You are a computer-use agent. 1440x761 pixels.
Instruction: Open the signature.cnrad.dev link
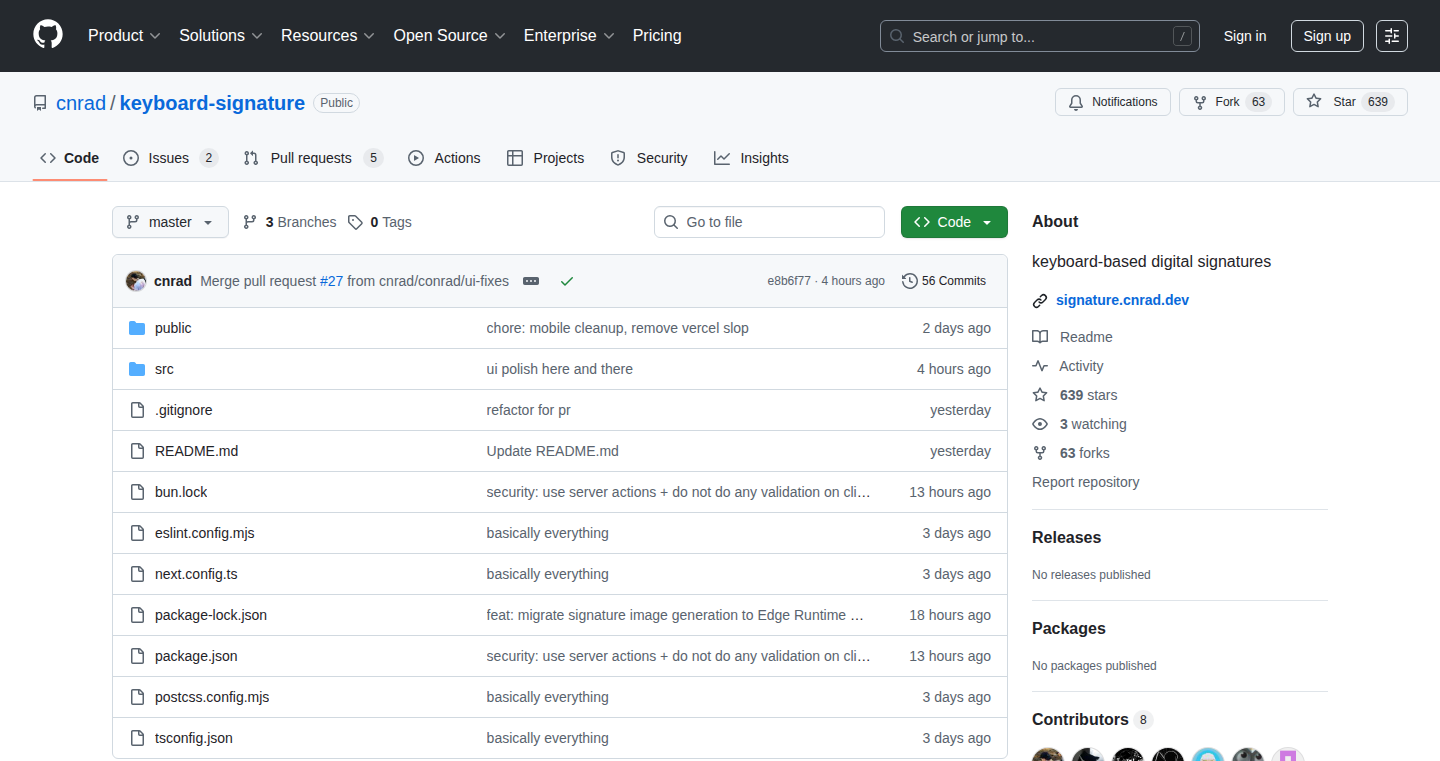click(1122, 300)
